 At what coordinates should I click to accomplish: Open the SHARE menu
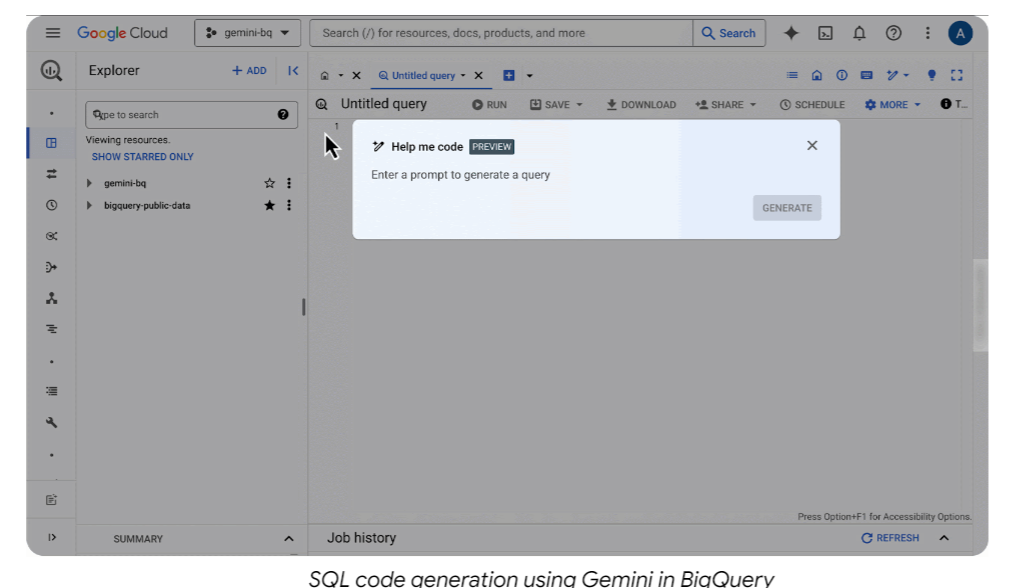(x=726, y=105)
